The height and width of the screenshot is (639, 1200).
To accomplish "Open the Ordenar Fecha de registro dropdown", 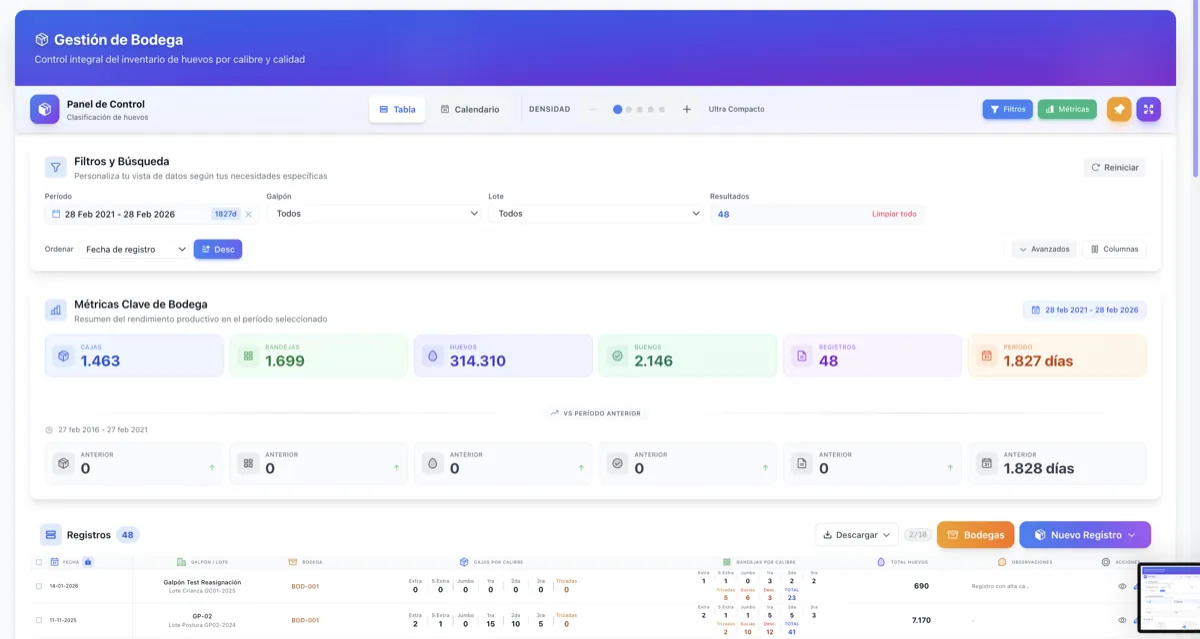I will pos(135,249).
